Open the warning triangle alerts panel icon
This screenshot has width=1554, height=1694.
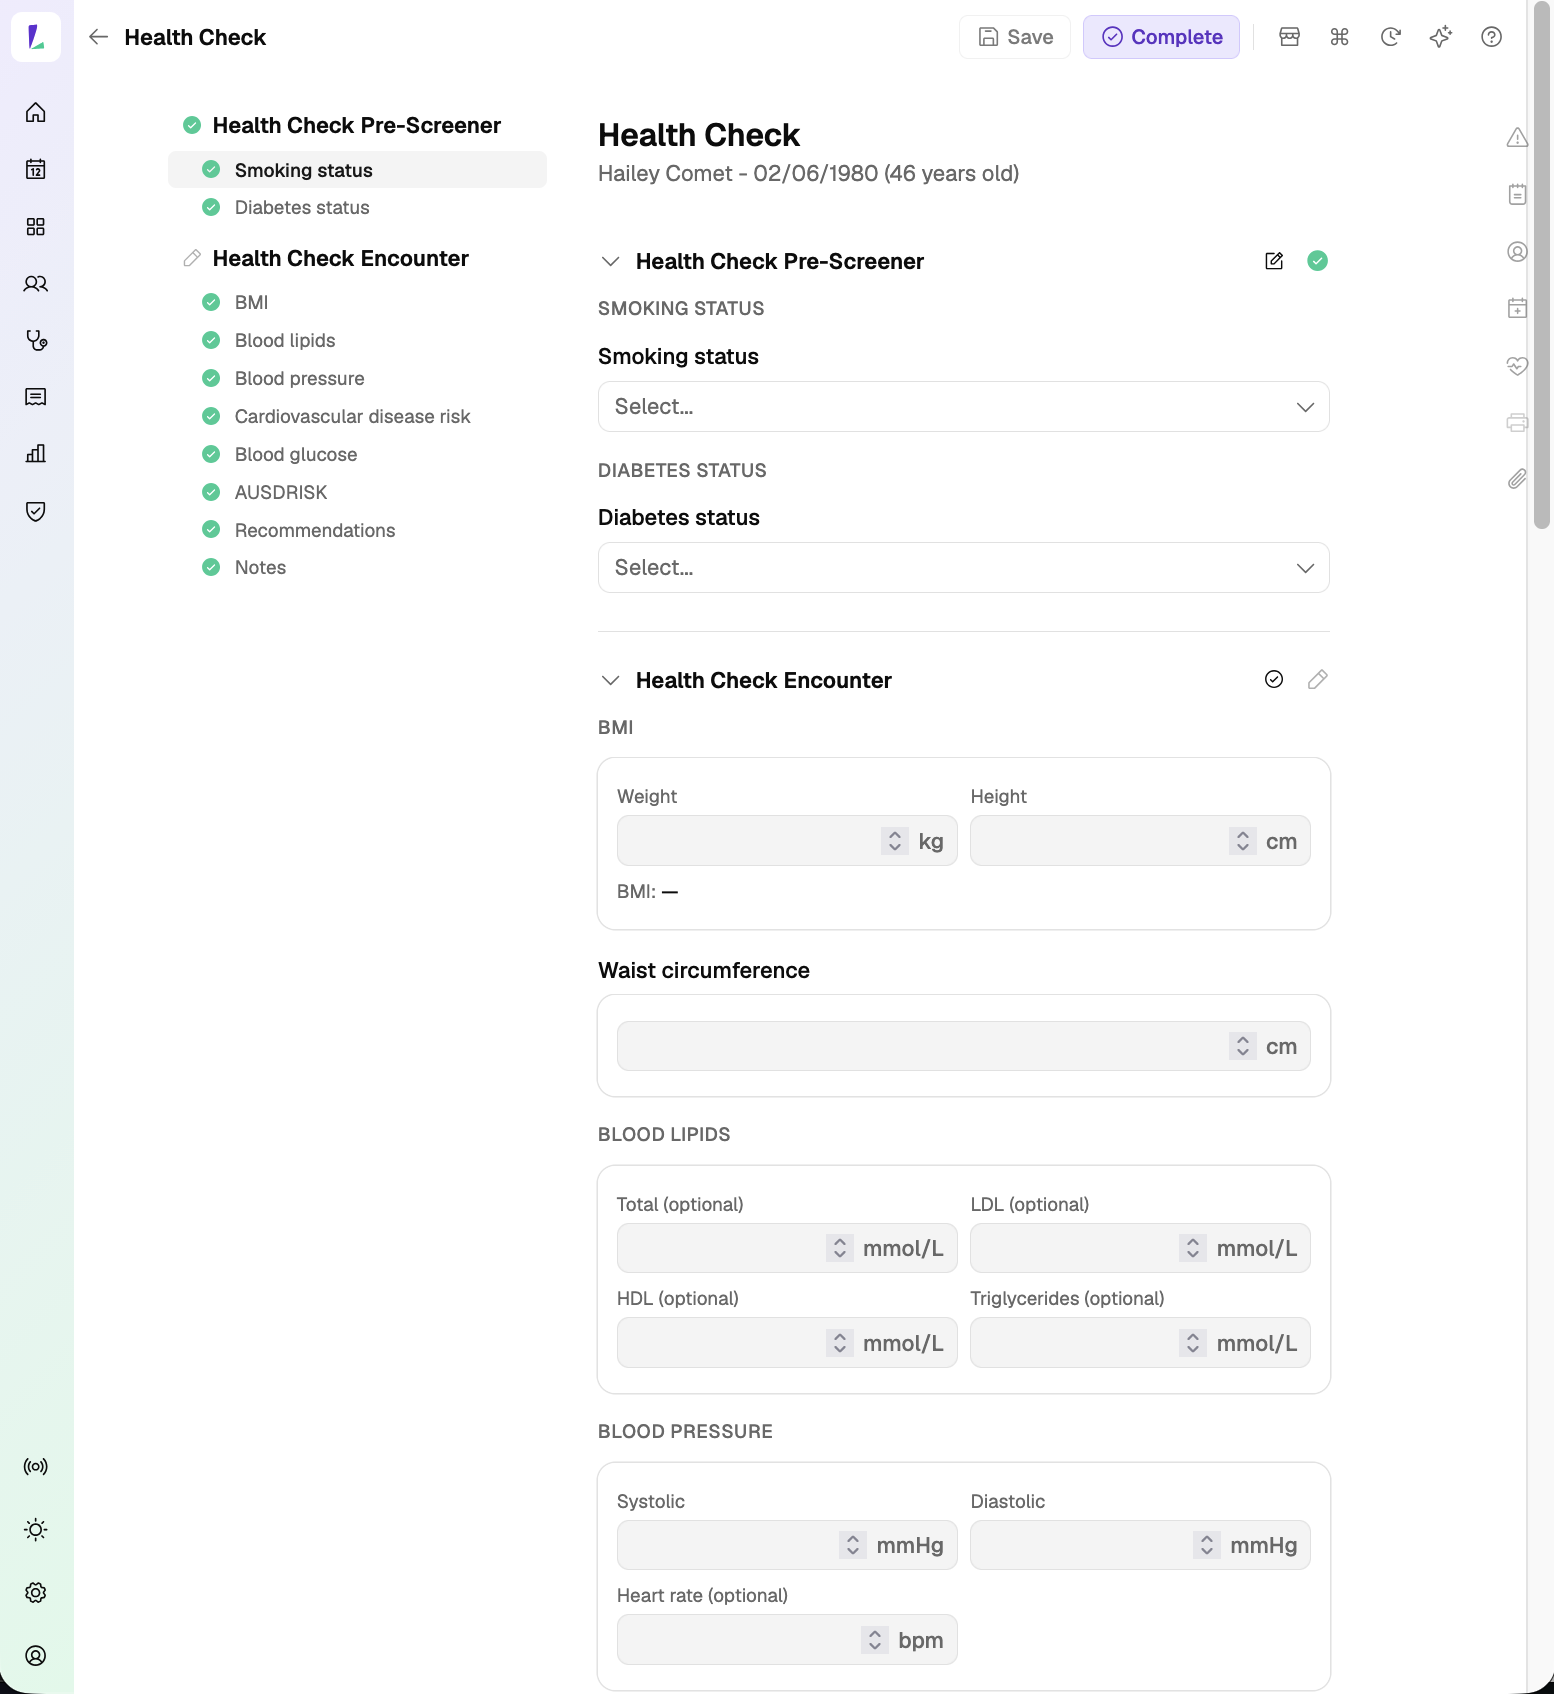coord(1517,137)
